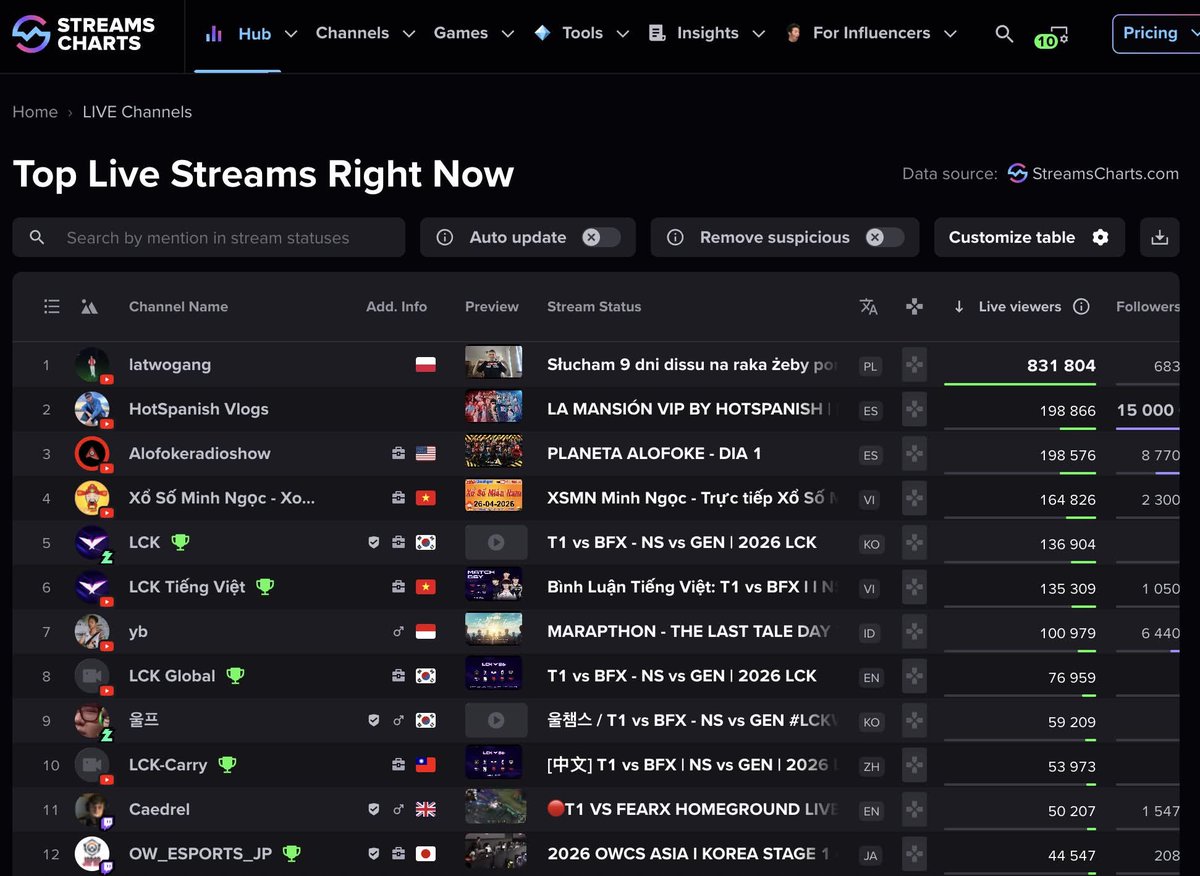This screenshot has height=876, width=1200.
Task: Open the For Influencers navigation item
Action: pyautogui.click(x=871, y=33)
